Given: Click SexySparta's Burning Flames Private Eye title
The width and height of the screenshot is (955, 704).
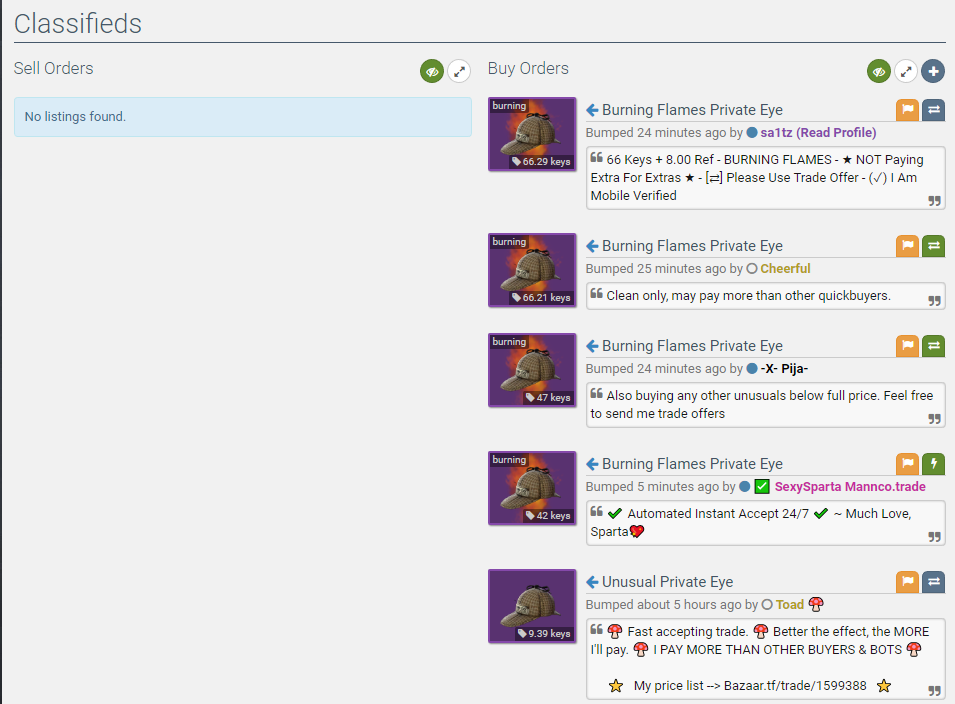Looking at the screenshot, I should (x=692, y=464).
